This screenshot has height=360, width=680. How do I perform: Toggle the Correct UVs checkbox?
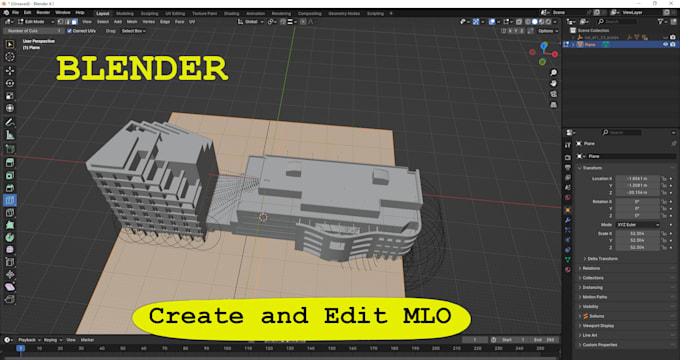(x=69, y=31)
